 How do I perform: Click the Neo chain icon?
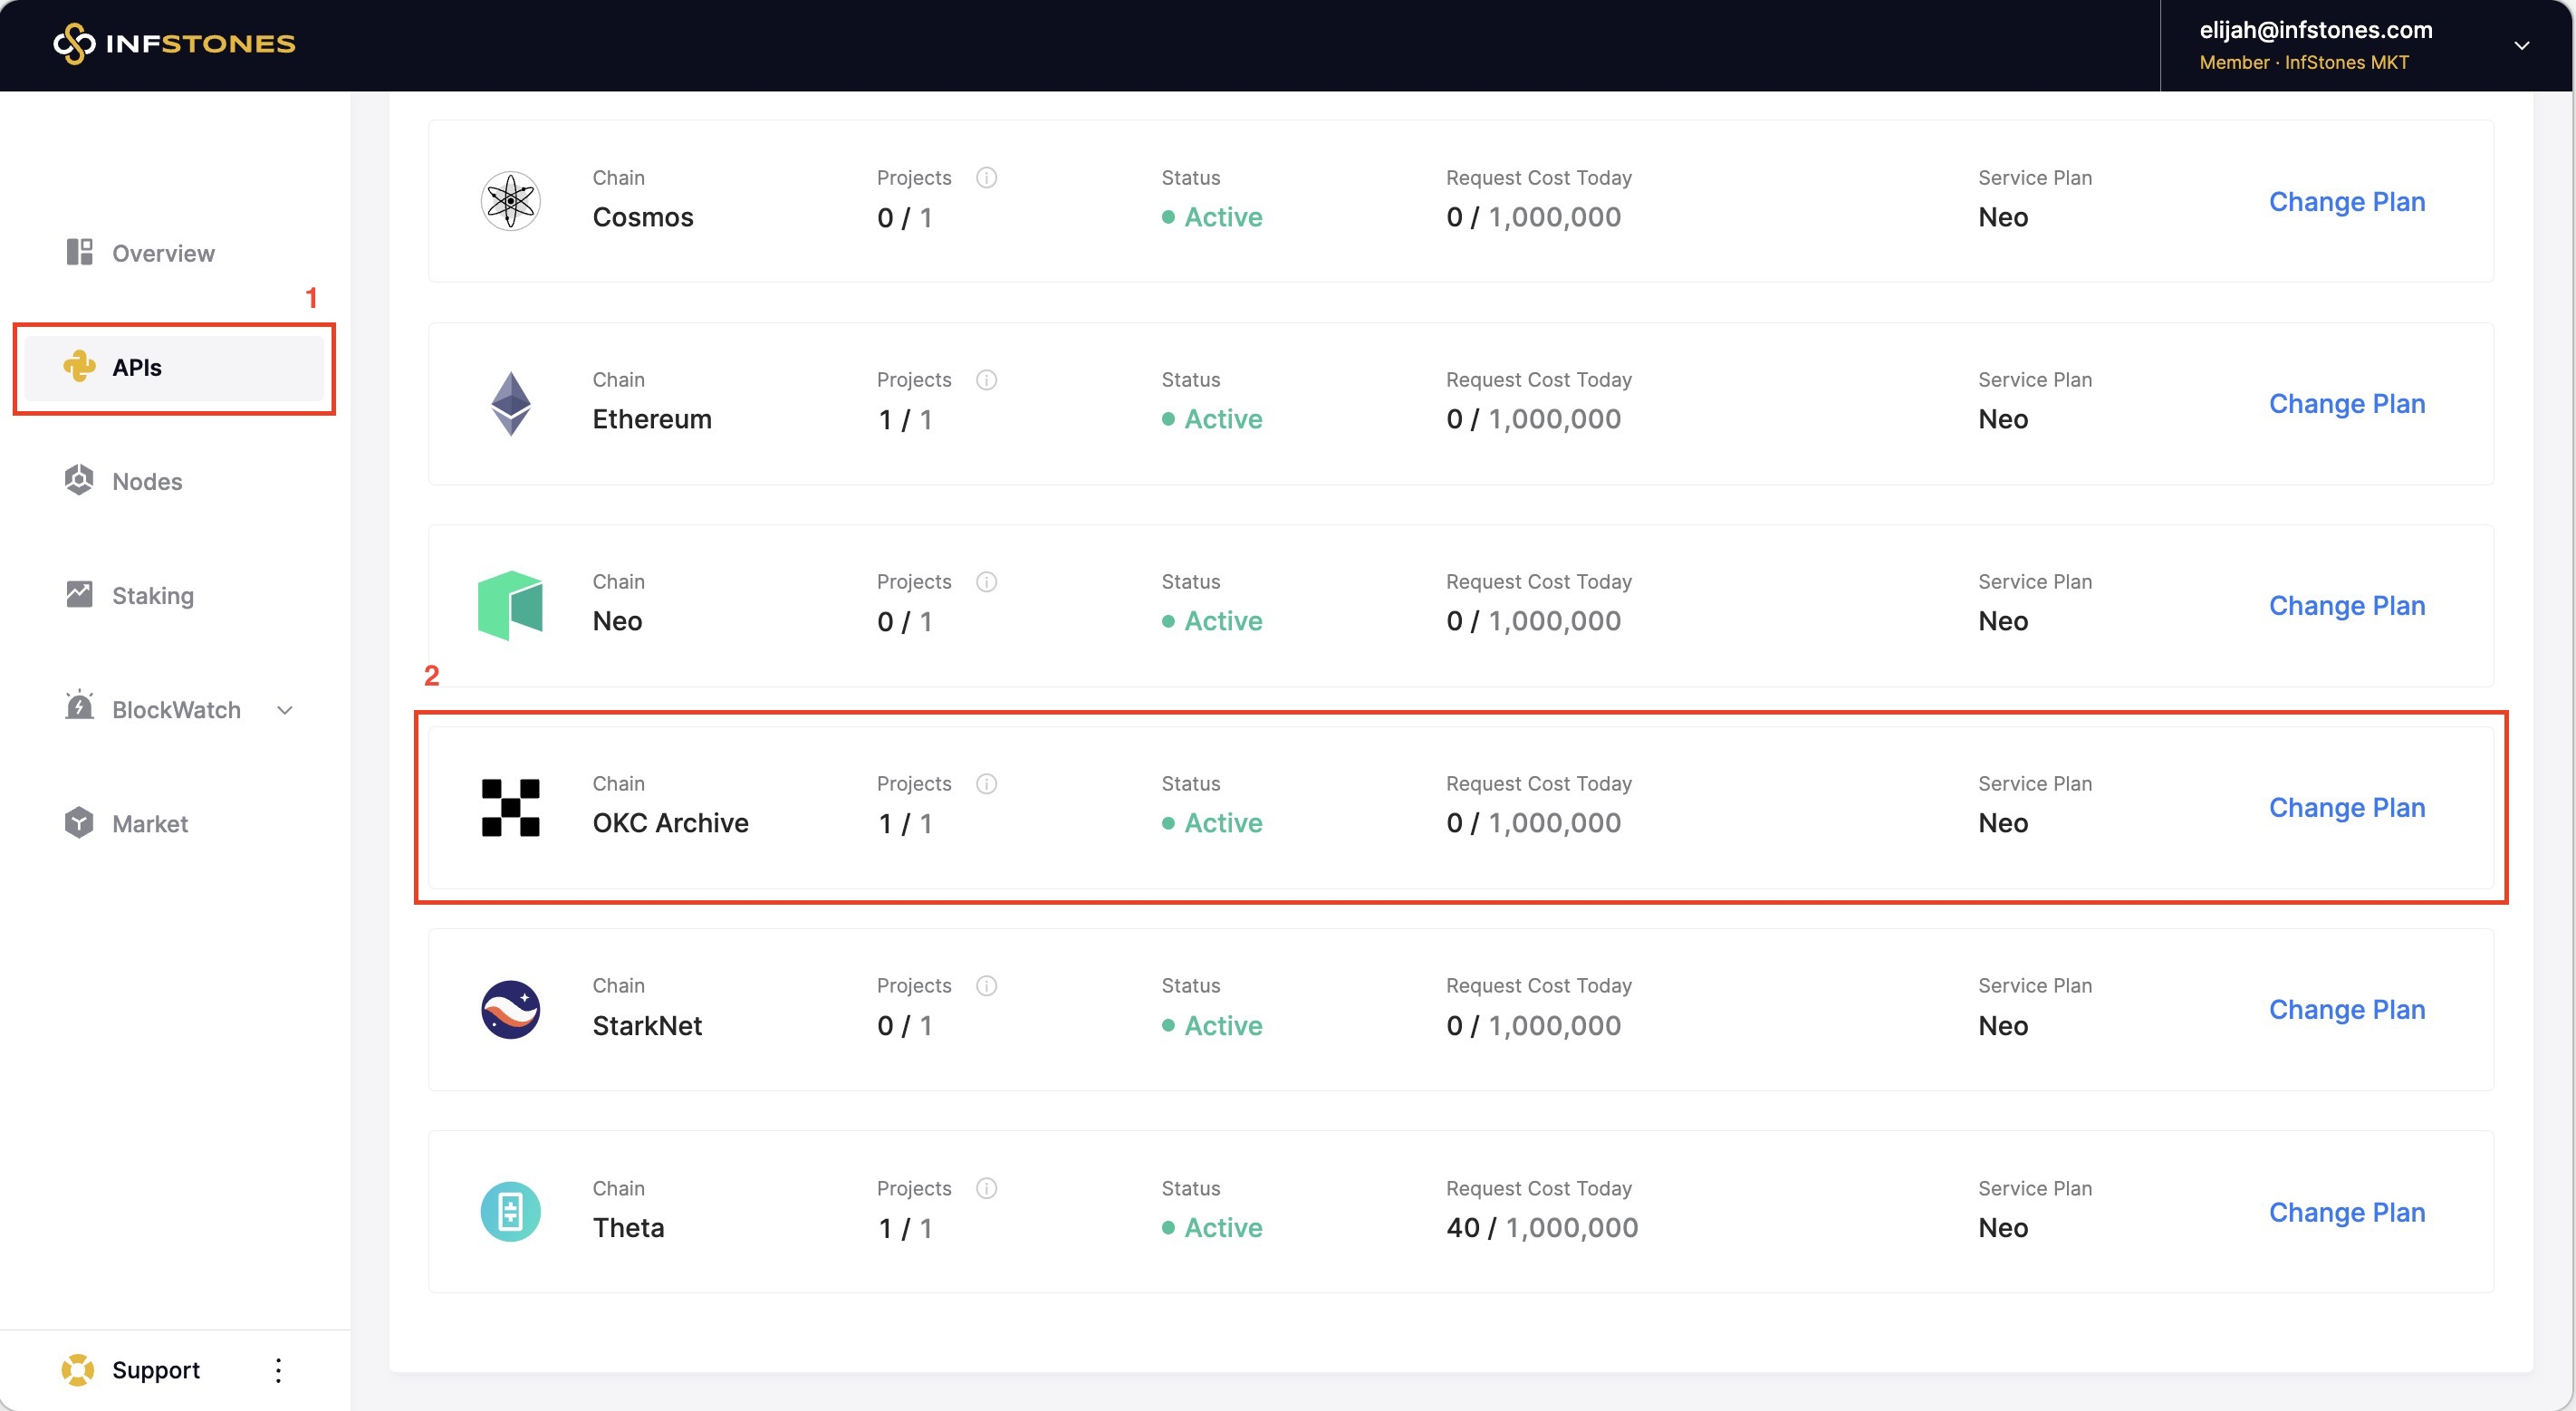(x=510, y=605)
